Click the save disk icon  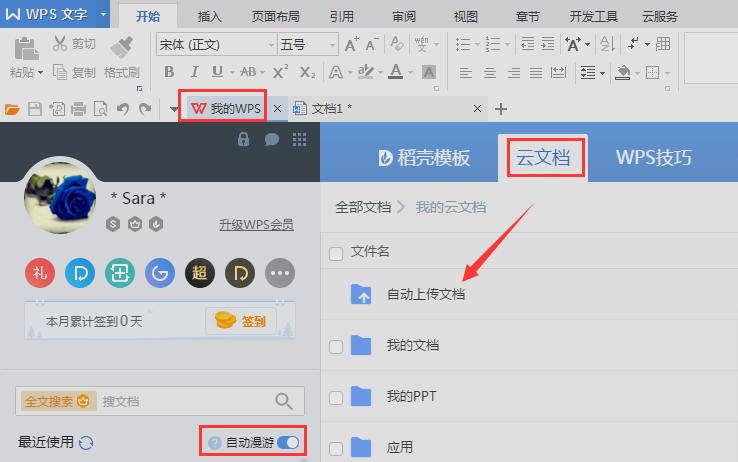click(x=35, y=109)
